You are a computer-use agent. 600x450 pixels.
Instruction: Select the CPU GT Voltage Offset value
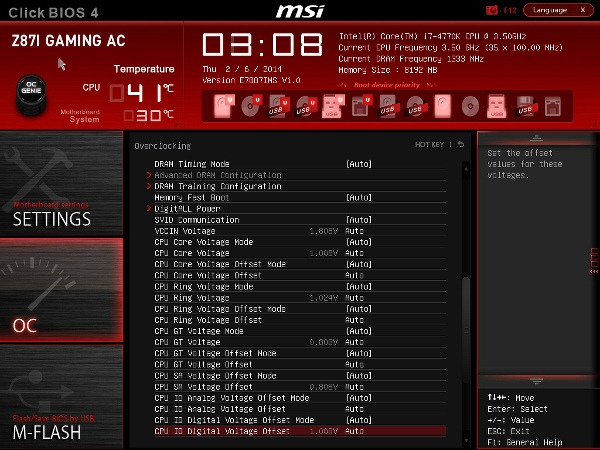pos(354,364)
